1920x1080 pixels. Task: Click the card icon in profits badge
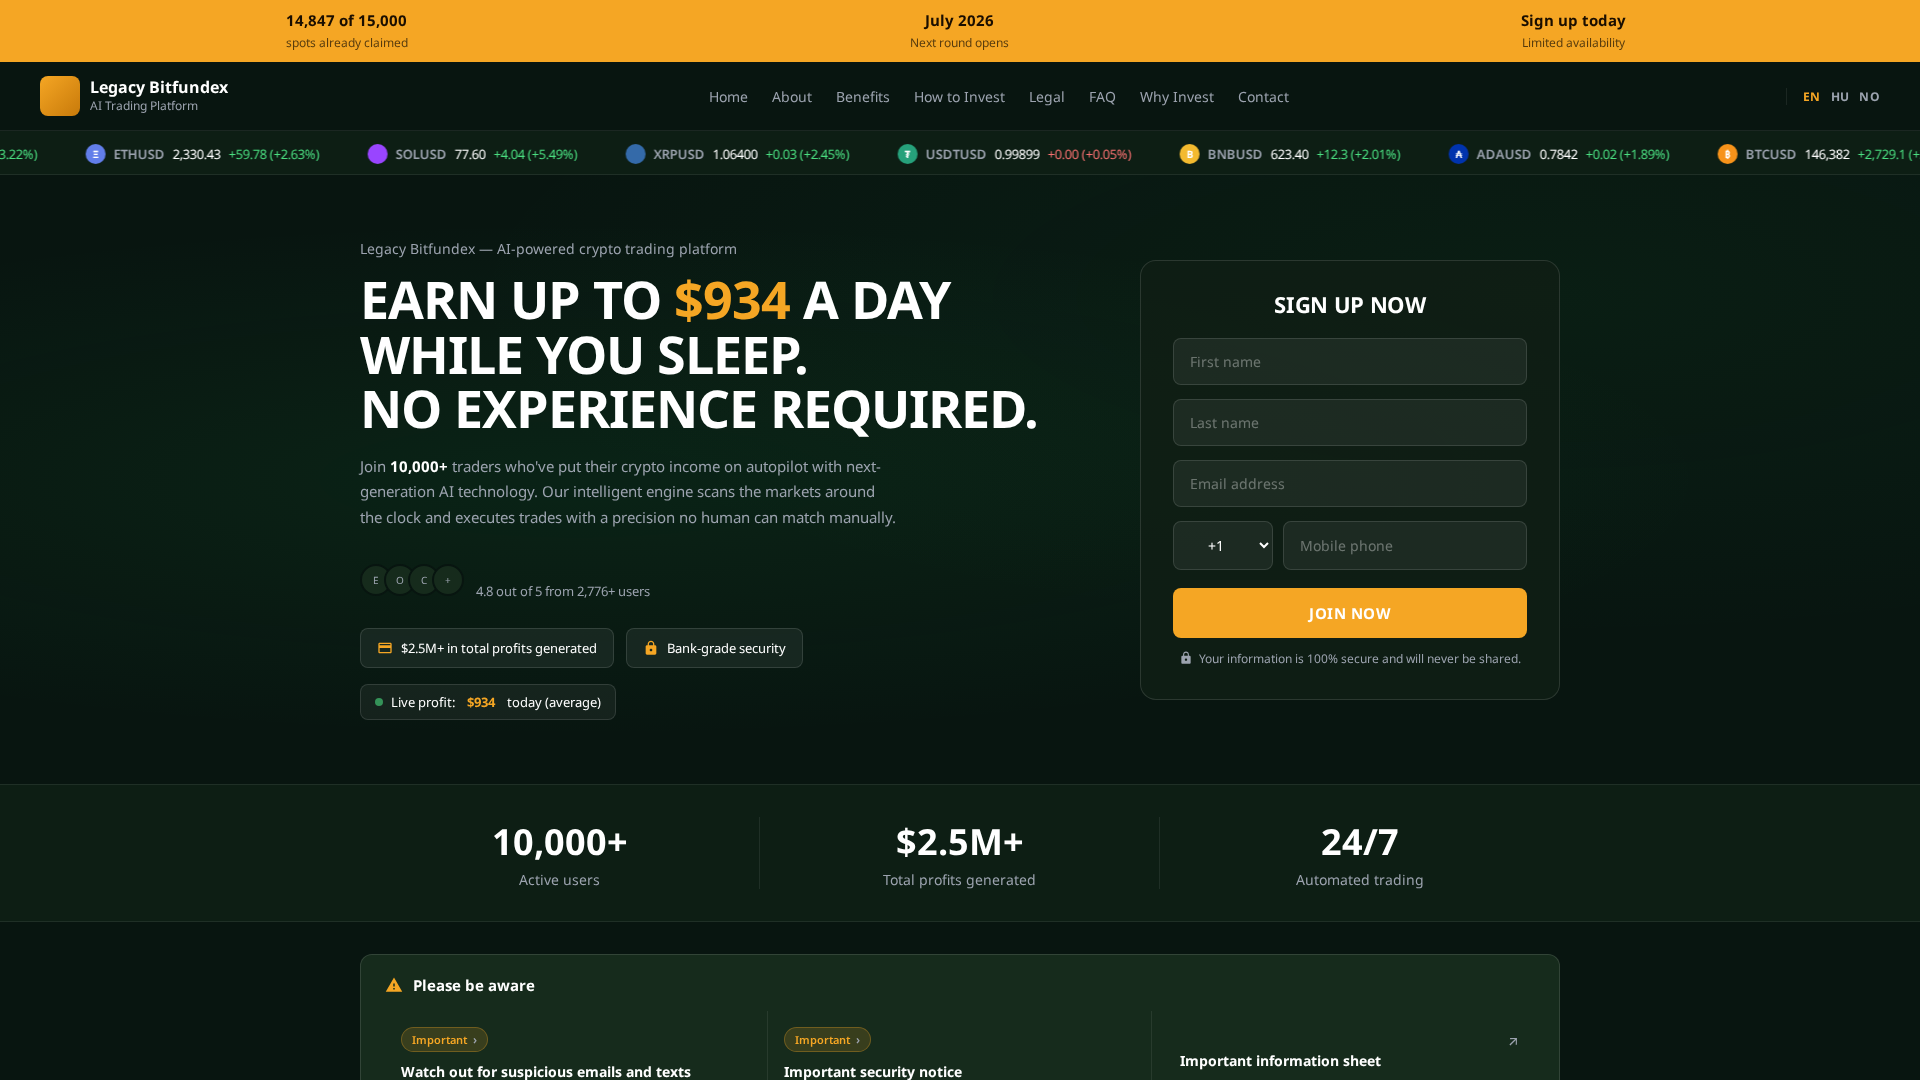385,648
